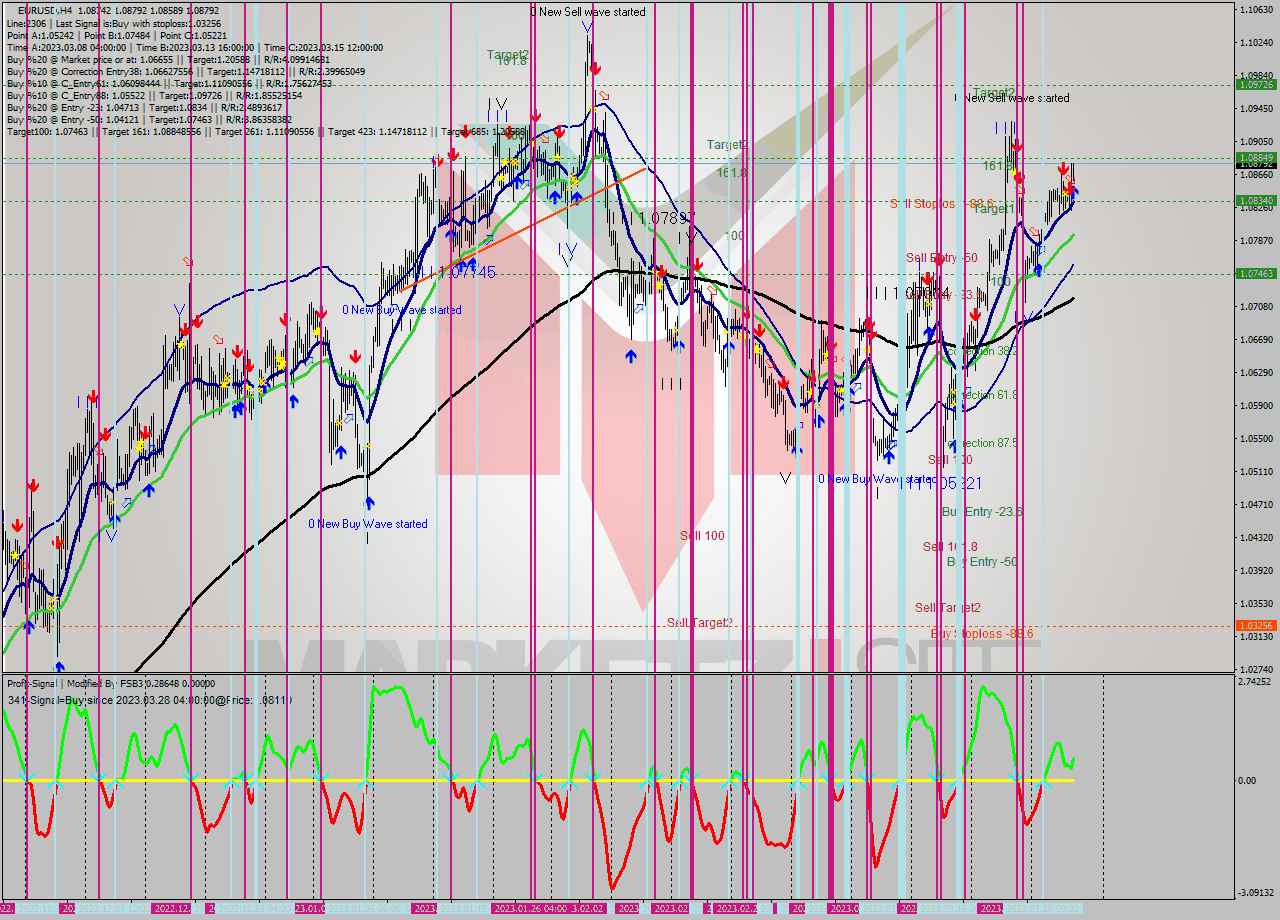Select the 'Buy Entry -23.6' label

[982, 512]
